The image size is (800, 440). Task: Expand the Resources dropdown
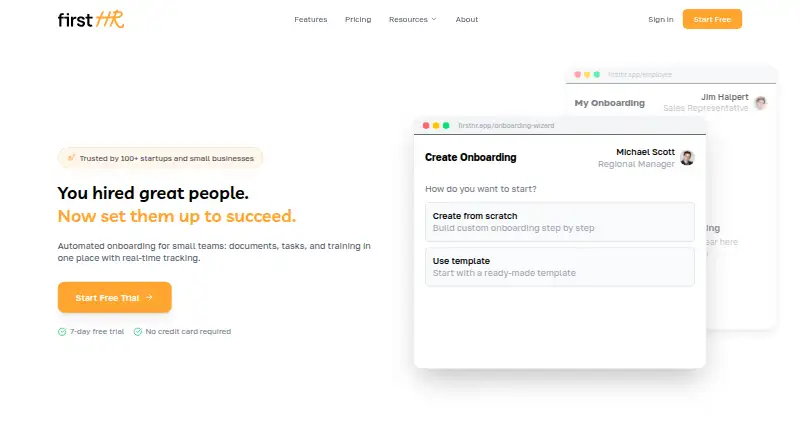[x=413, y=19]
